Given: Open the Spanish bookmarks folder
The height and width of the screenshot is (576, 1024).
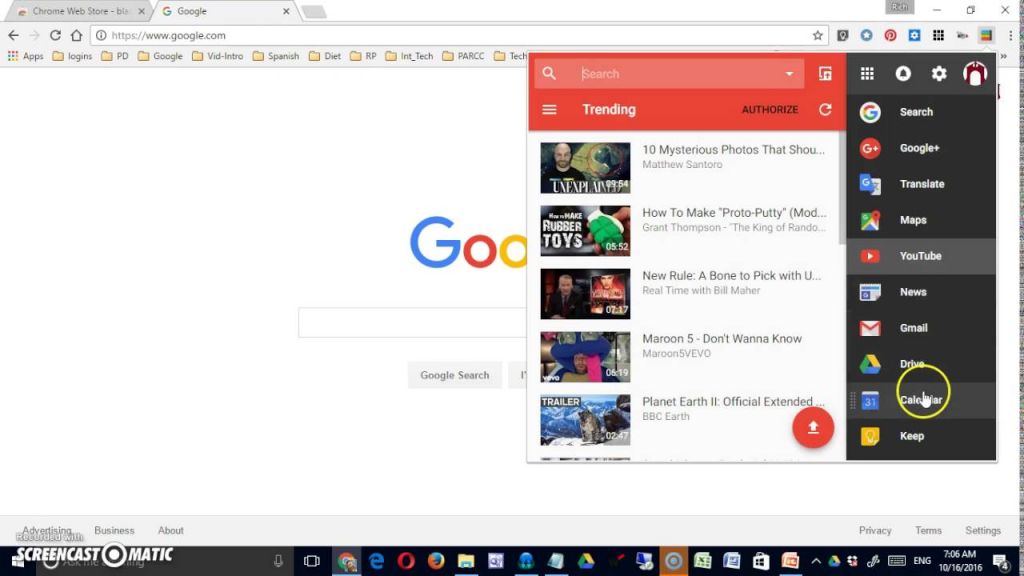Looking at the screenshot, I should [276, 56].
